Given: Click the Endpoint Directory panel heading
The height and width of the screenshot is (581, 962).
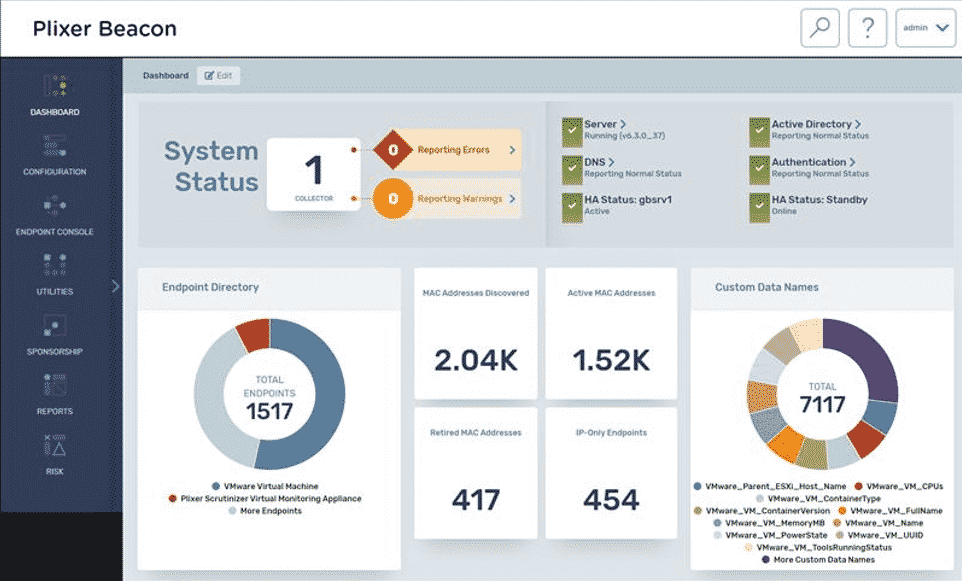Looking at the screenshot, I should point(210,287).
